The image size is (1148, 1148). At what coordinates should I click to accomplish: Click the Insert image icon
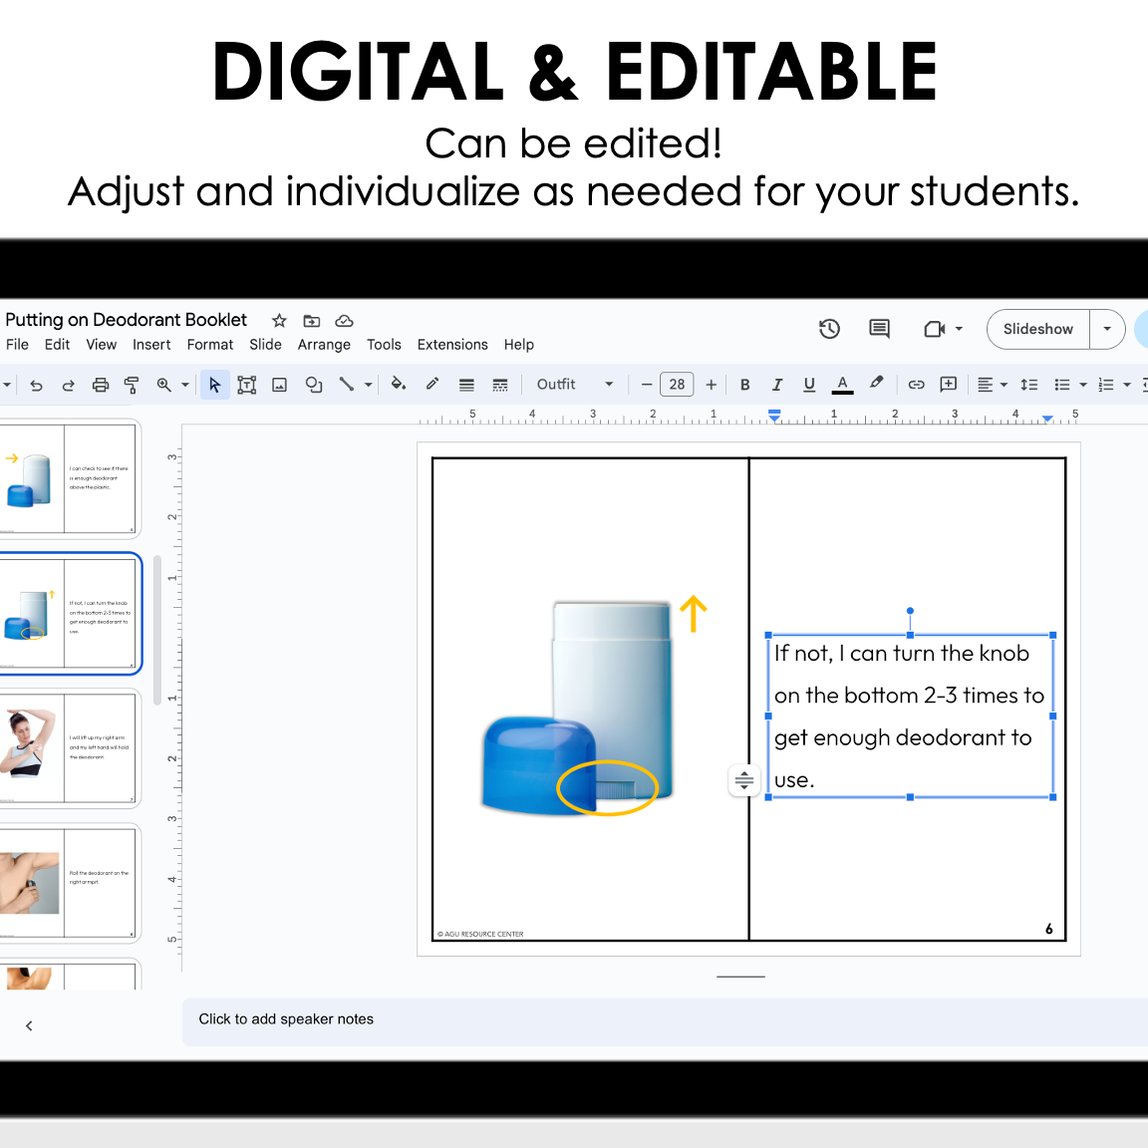pos(280,385)
